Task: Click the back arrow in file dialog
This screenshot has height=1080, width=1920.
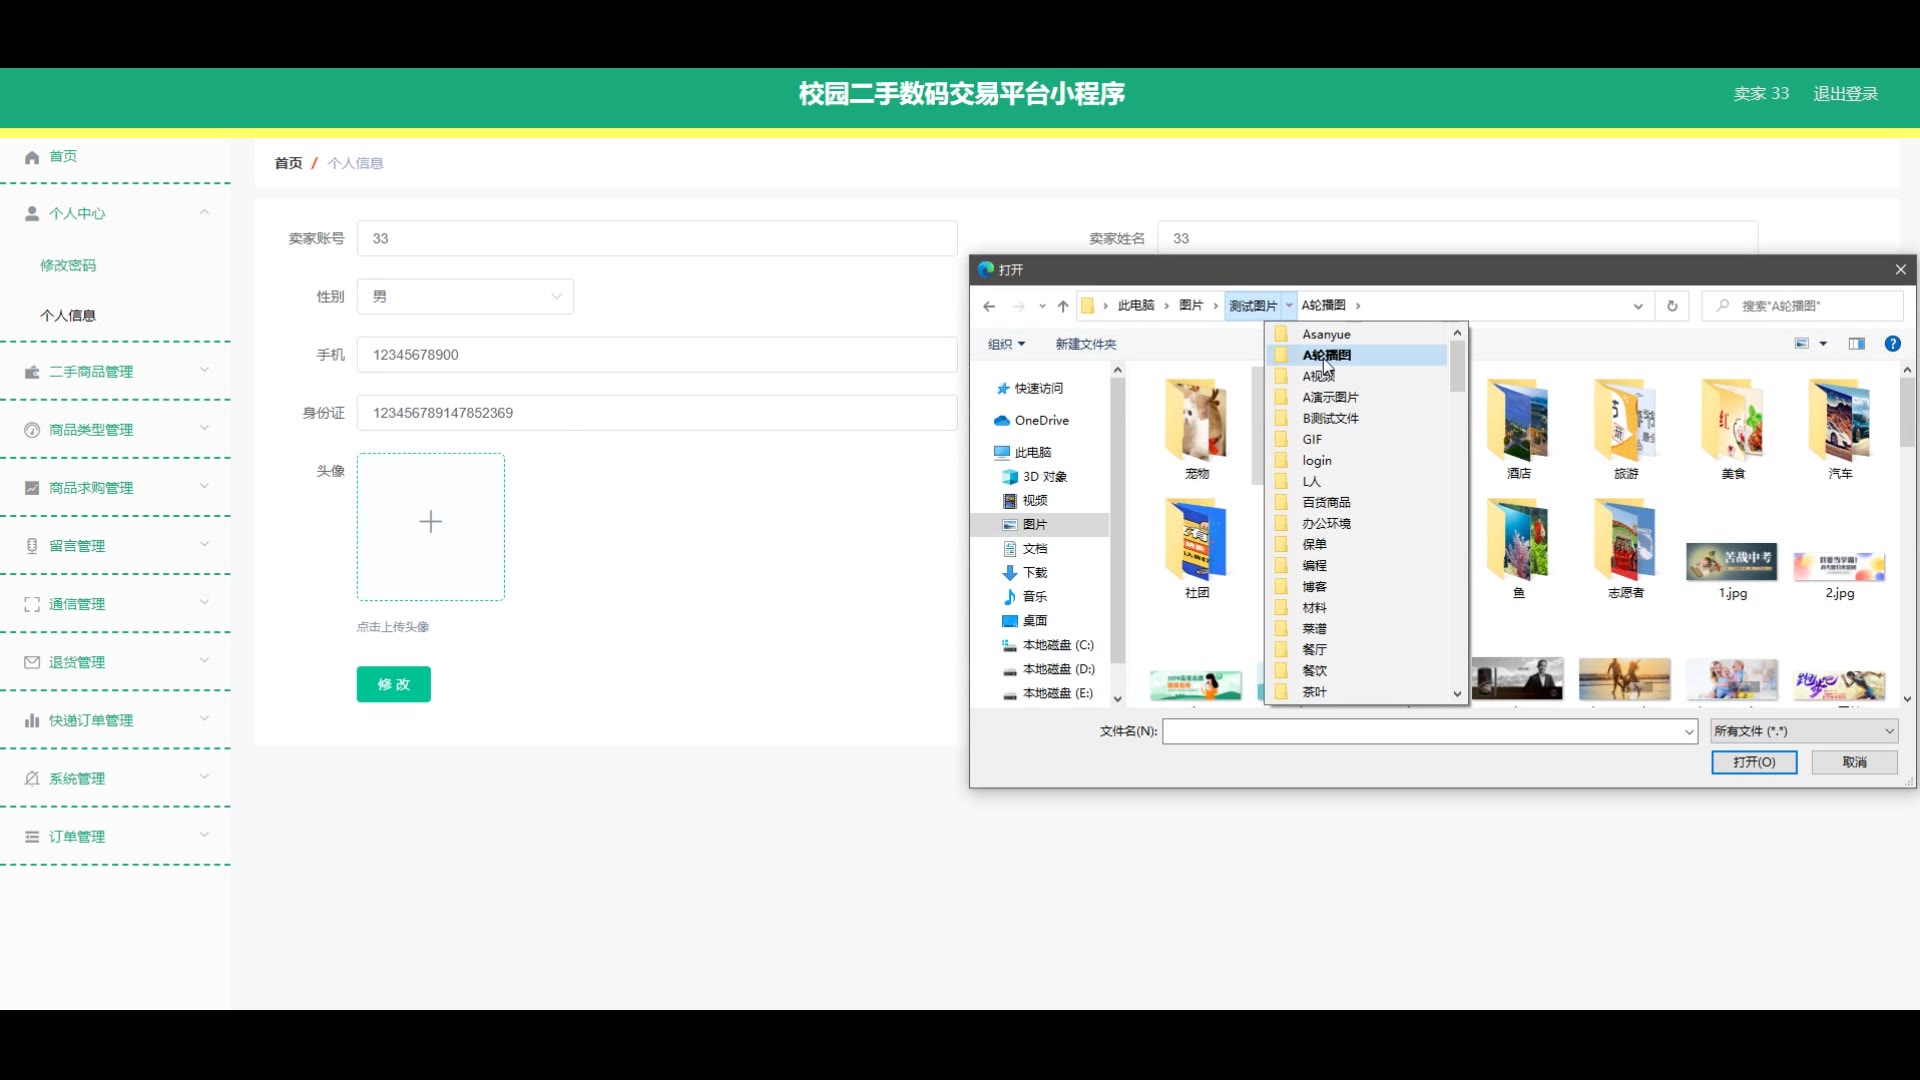Action: (x=989, y=306)
